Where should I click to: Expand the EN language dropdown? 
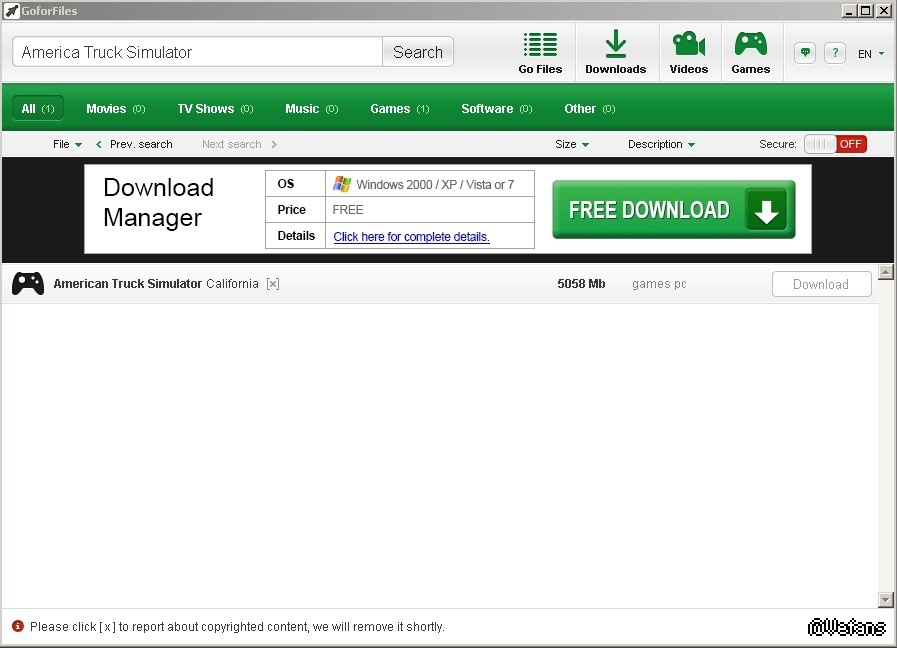click(871, 54)
